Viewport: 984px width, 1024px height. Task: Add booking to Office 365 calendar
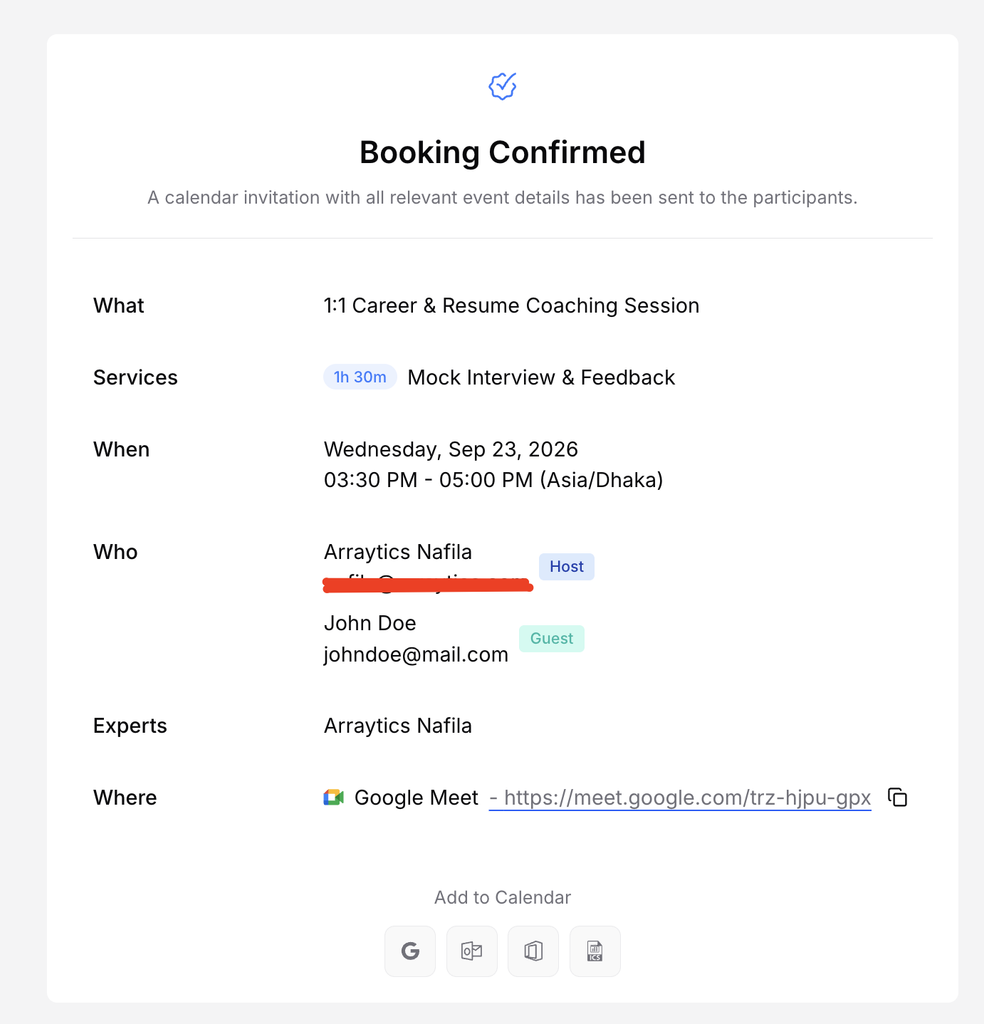(533, 951)
